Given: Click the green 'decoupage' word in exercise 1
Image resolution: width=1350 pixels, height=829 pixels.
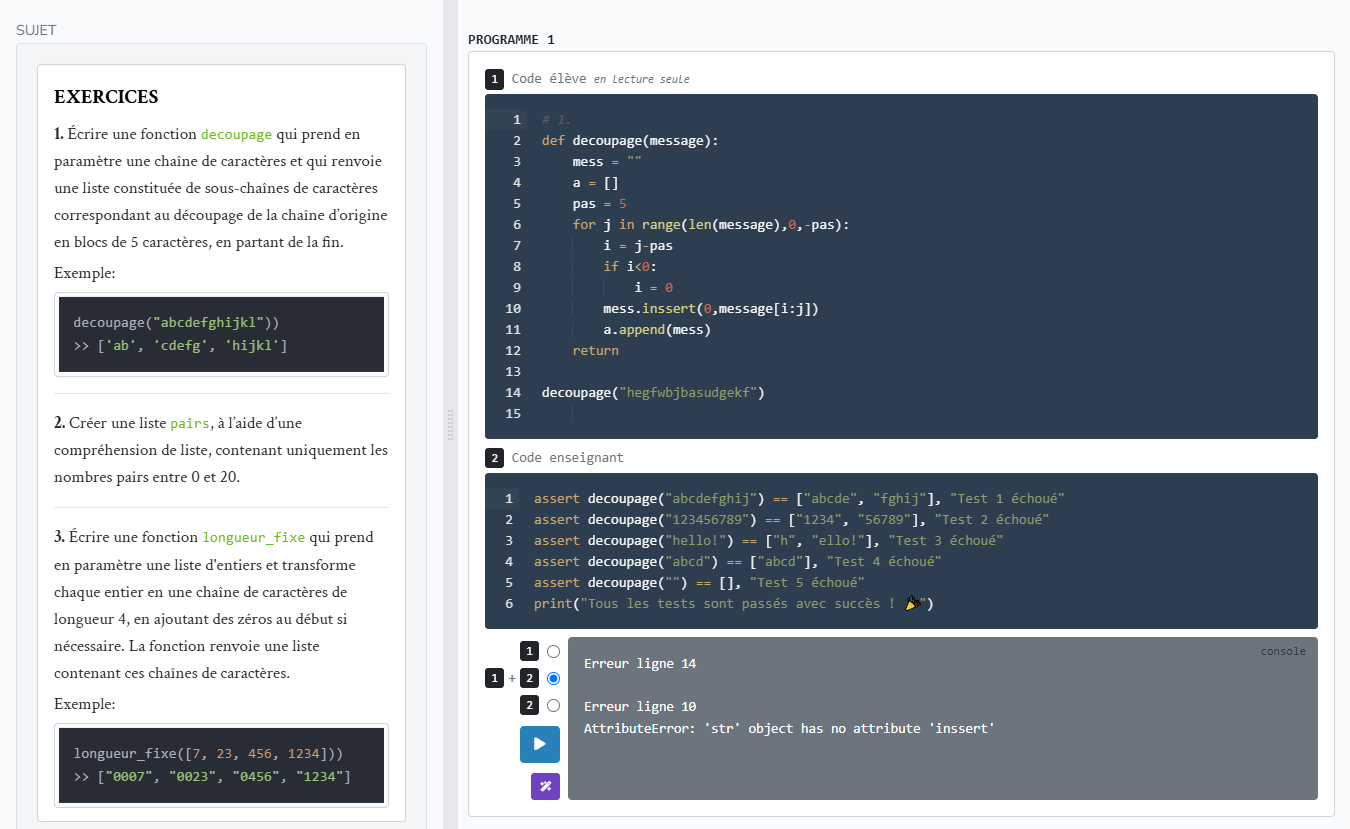Looking at the screenshot, I should click(237, 134).
